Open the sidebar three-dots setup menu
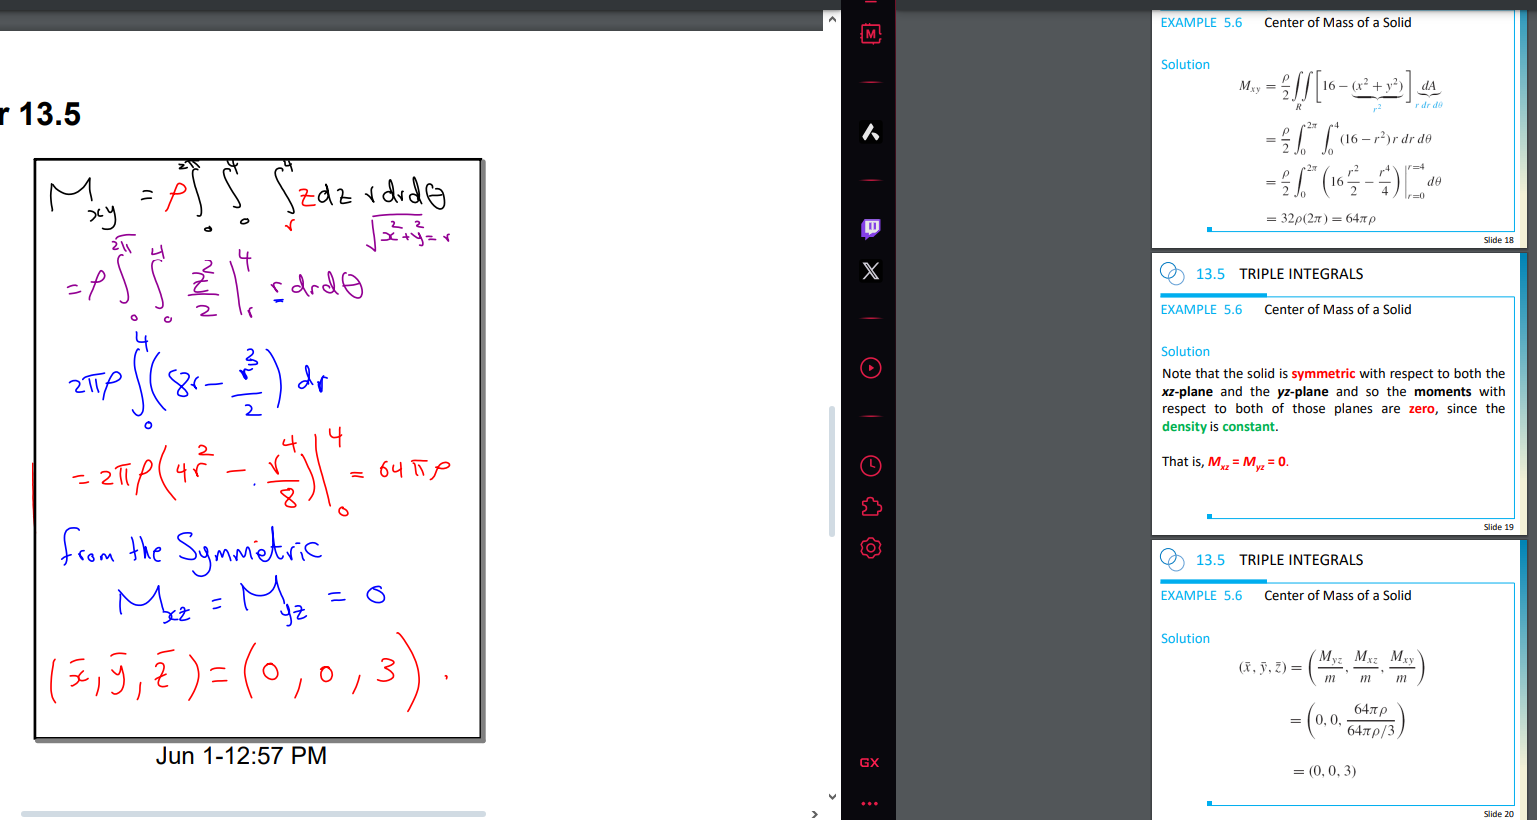 click(x=870, y=803)
